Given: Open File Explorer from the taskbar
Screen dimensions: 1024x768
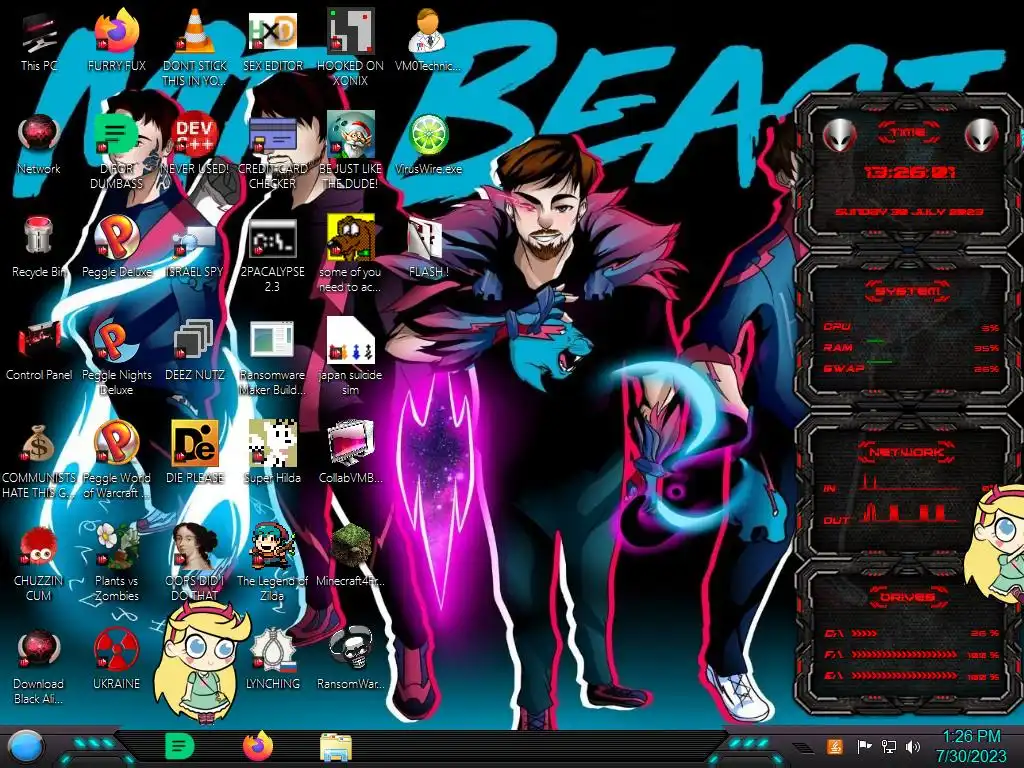Looking at the screenshot, I should click(336, 747).
